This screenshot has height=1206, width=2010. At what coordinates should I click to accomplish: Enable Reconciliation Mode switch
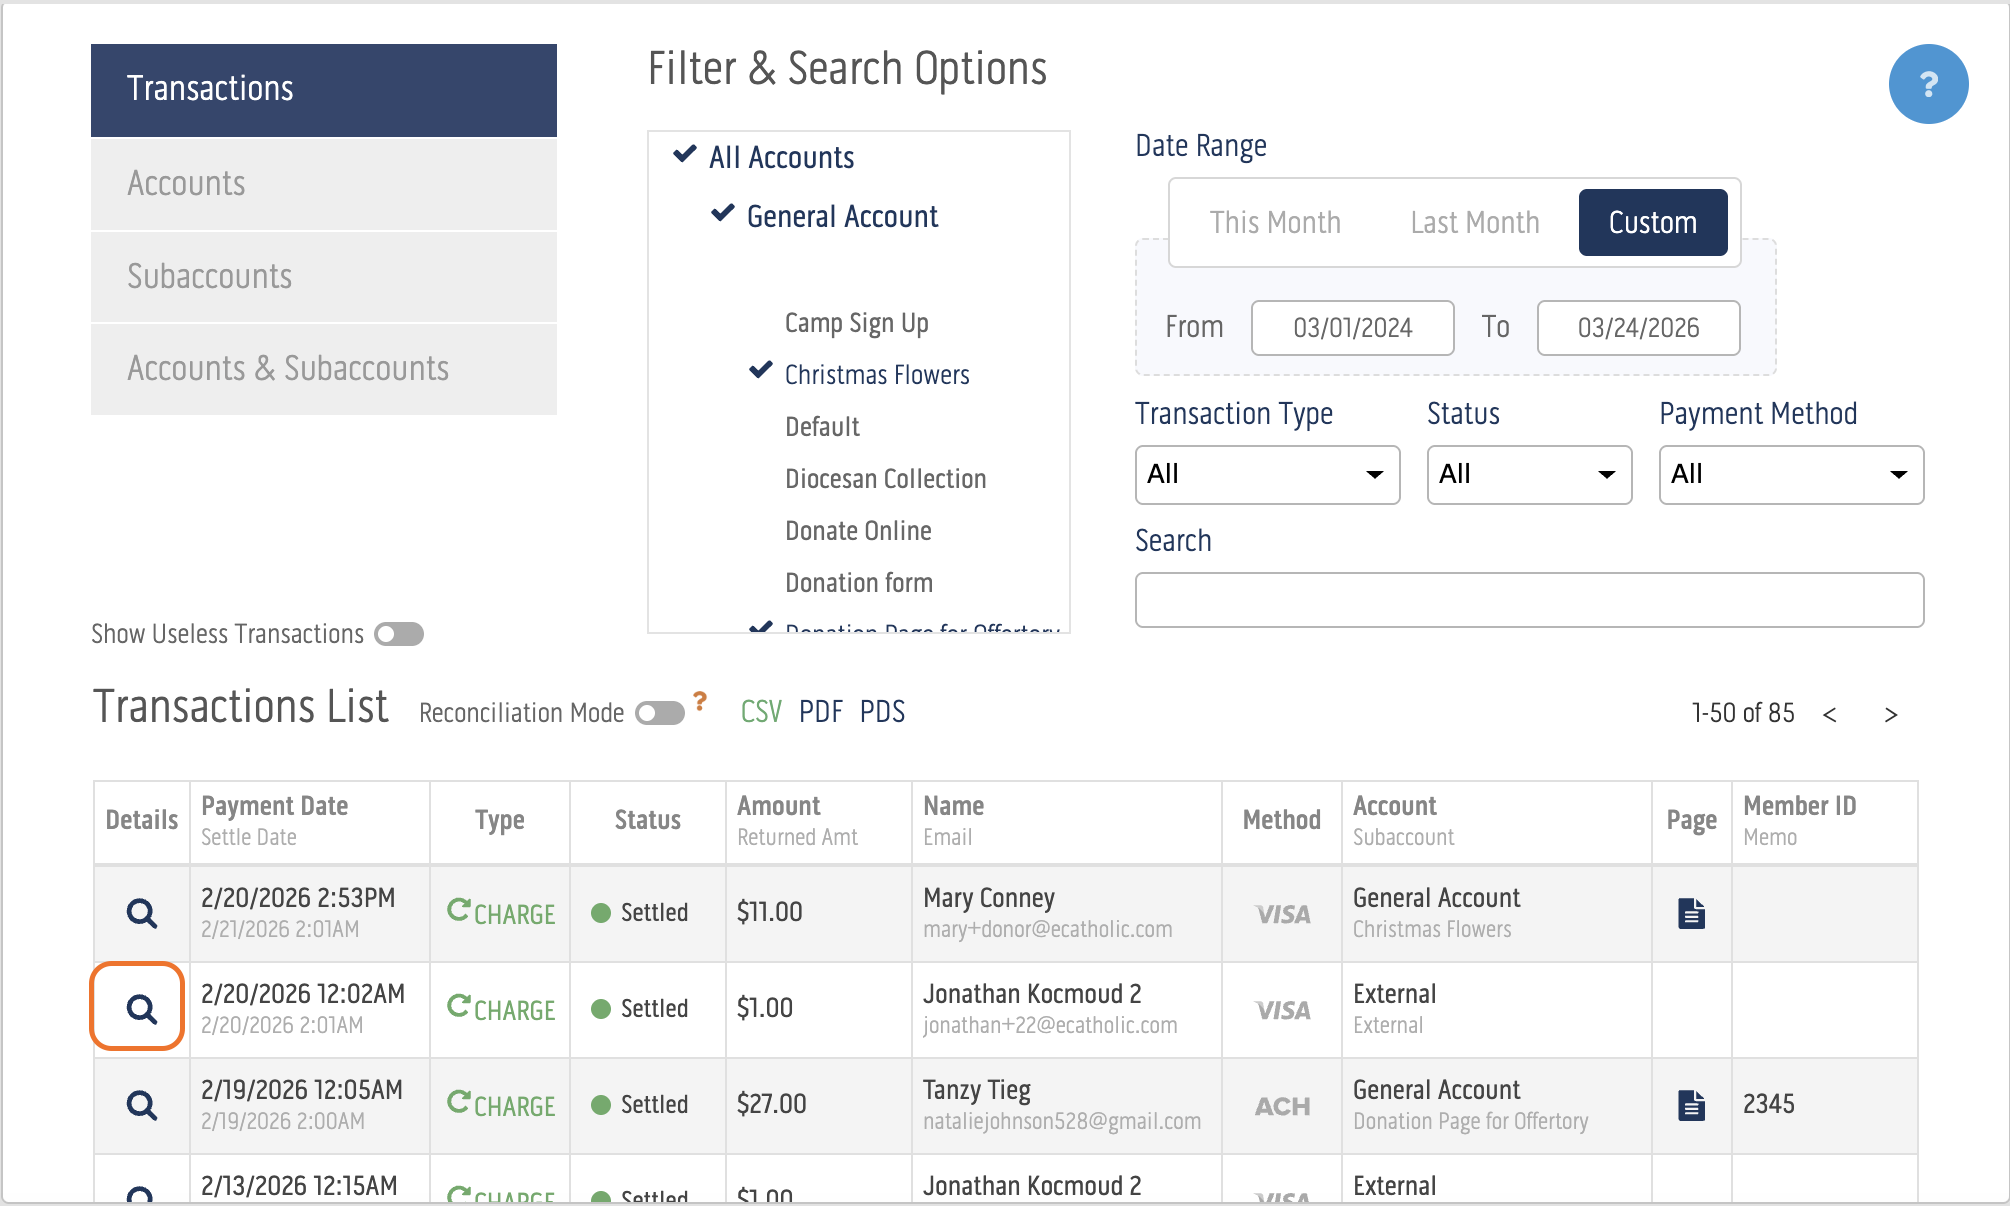(659, 713)
